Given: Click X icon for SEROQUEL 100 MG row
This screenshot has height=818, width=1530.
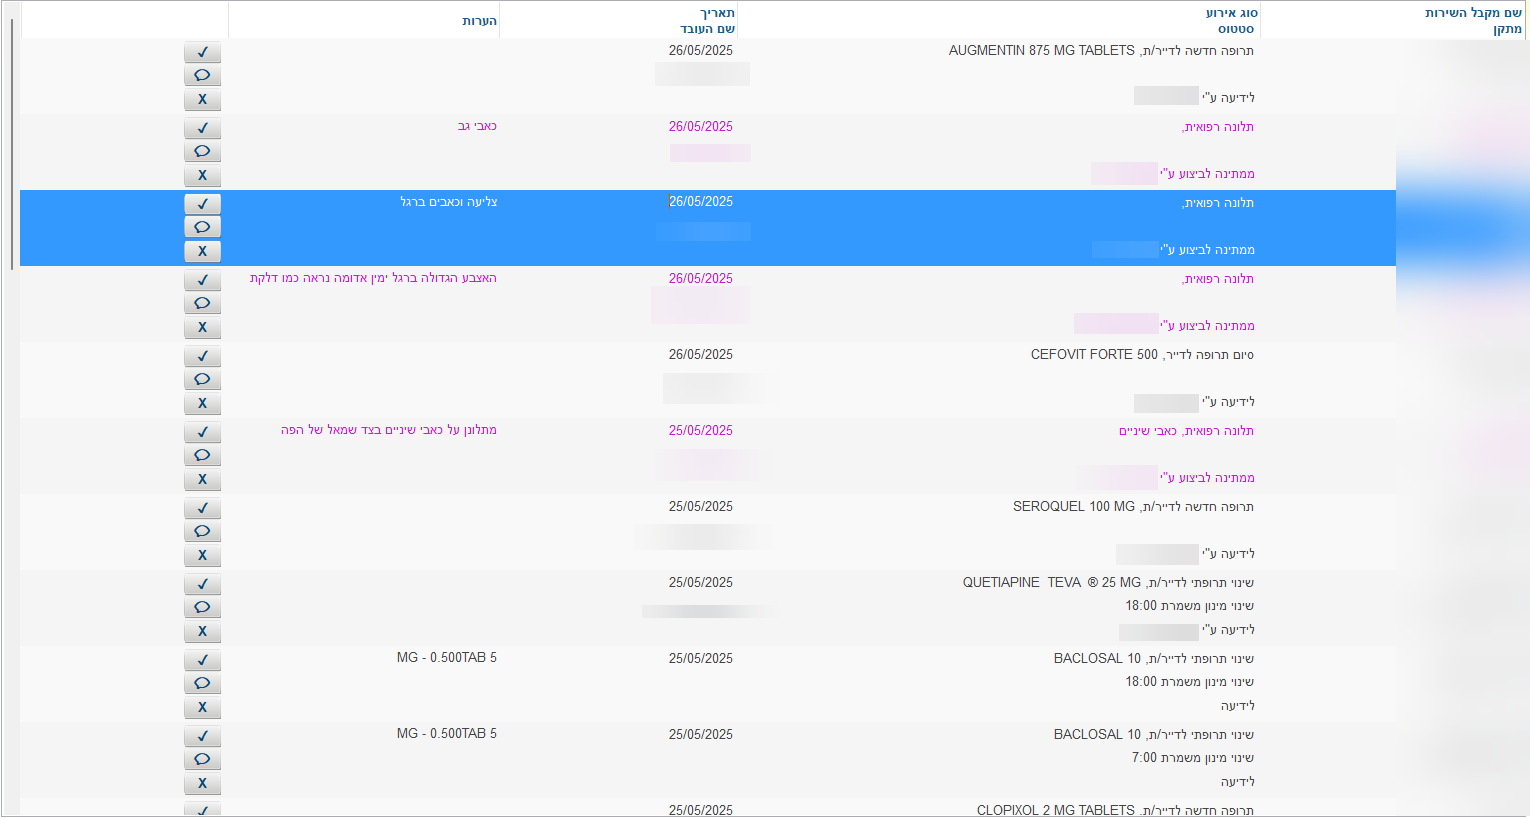Looking at the screenshot, I should [x=202, y=556].
